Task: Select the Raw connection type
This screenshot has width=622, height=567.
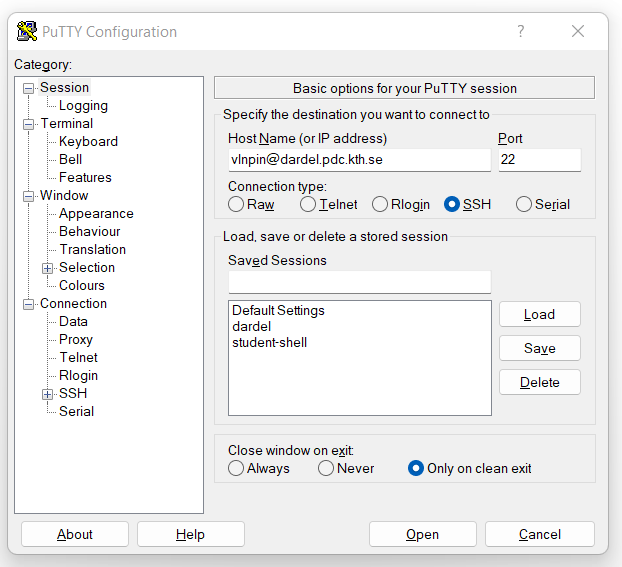Action: [x=236, y=204]
